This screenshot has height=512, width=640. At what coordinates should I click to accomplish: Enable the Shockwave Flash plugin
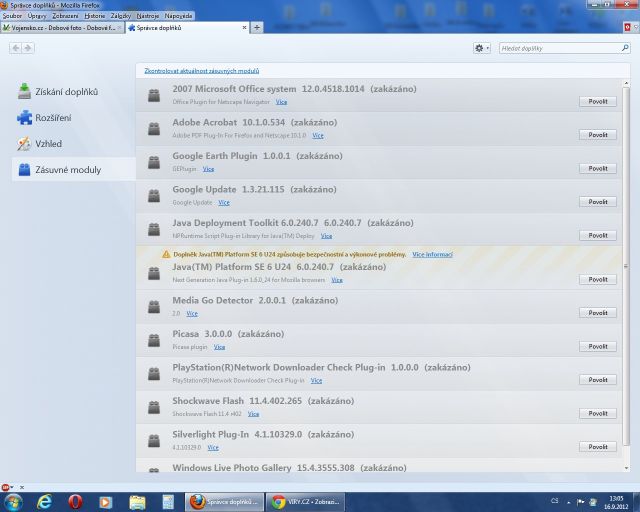pyautogui.click(x=598, y=413)
